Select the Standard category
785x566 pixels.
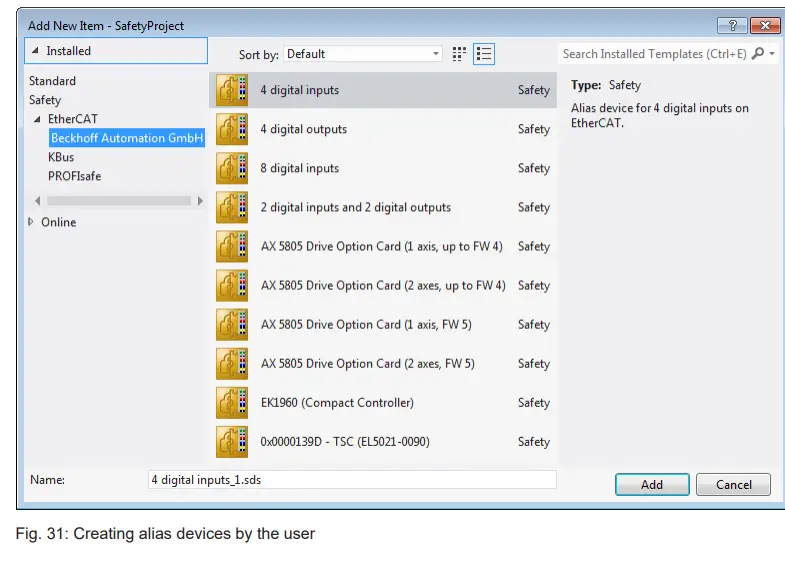(x=52, y=81)
